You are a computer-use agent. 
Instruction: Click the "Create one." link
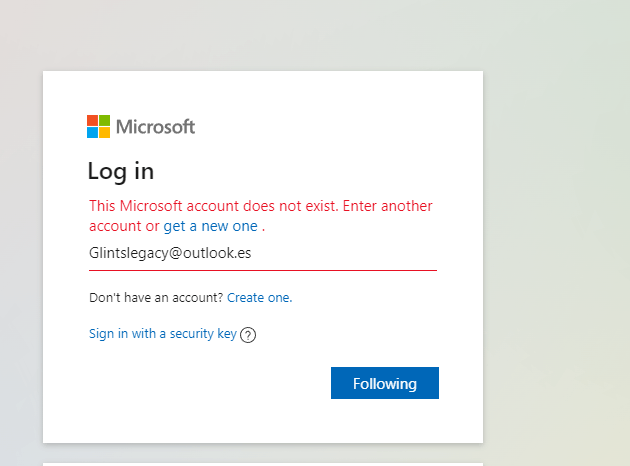(x=259, y=297)
